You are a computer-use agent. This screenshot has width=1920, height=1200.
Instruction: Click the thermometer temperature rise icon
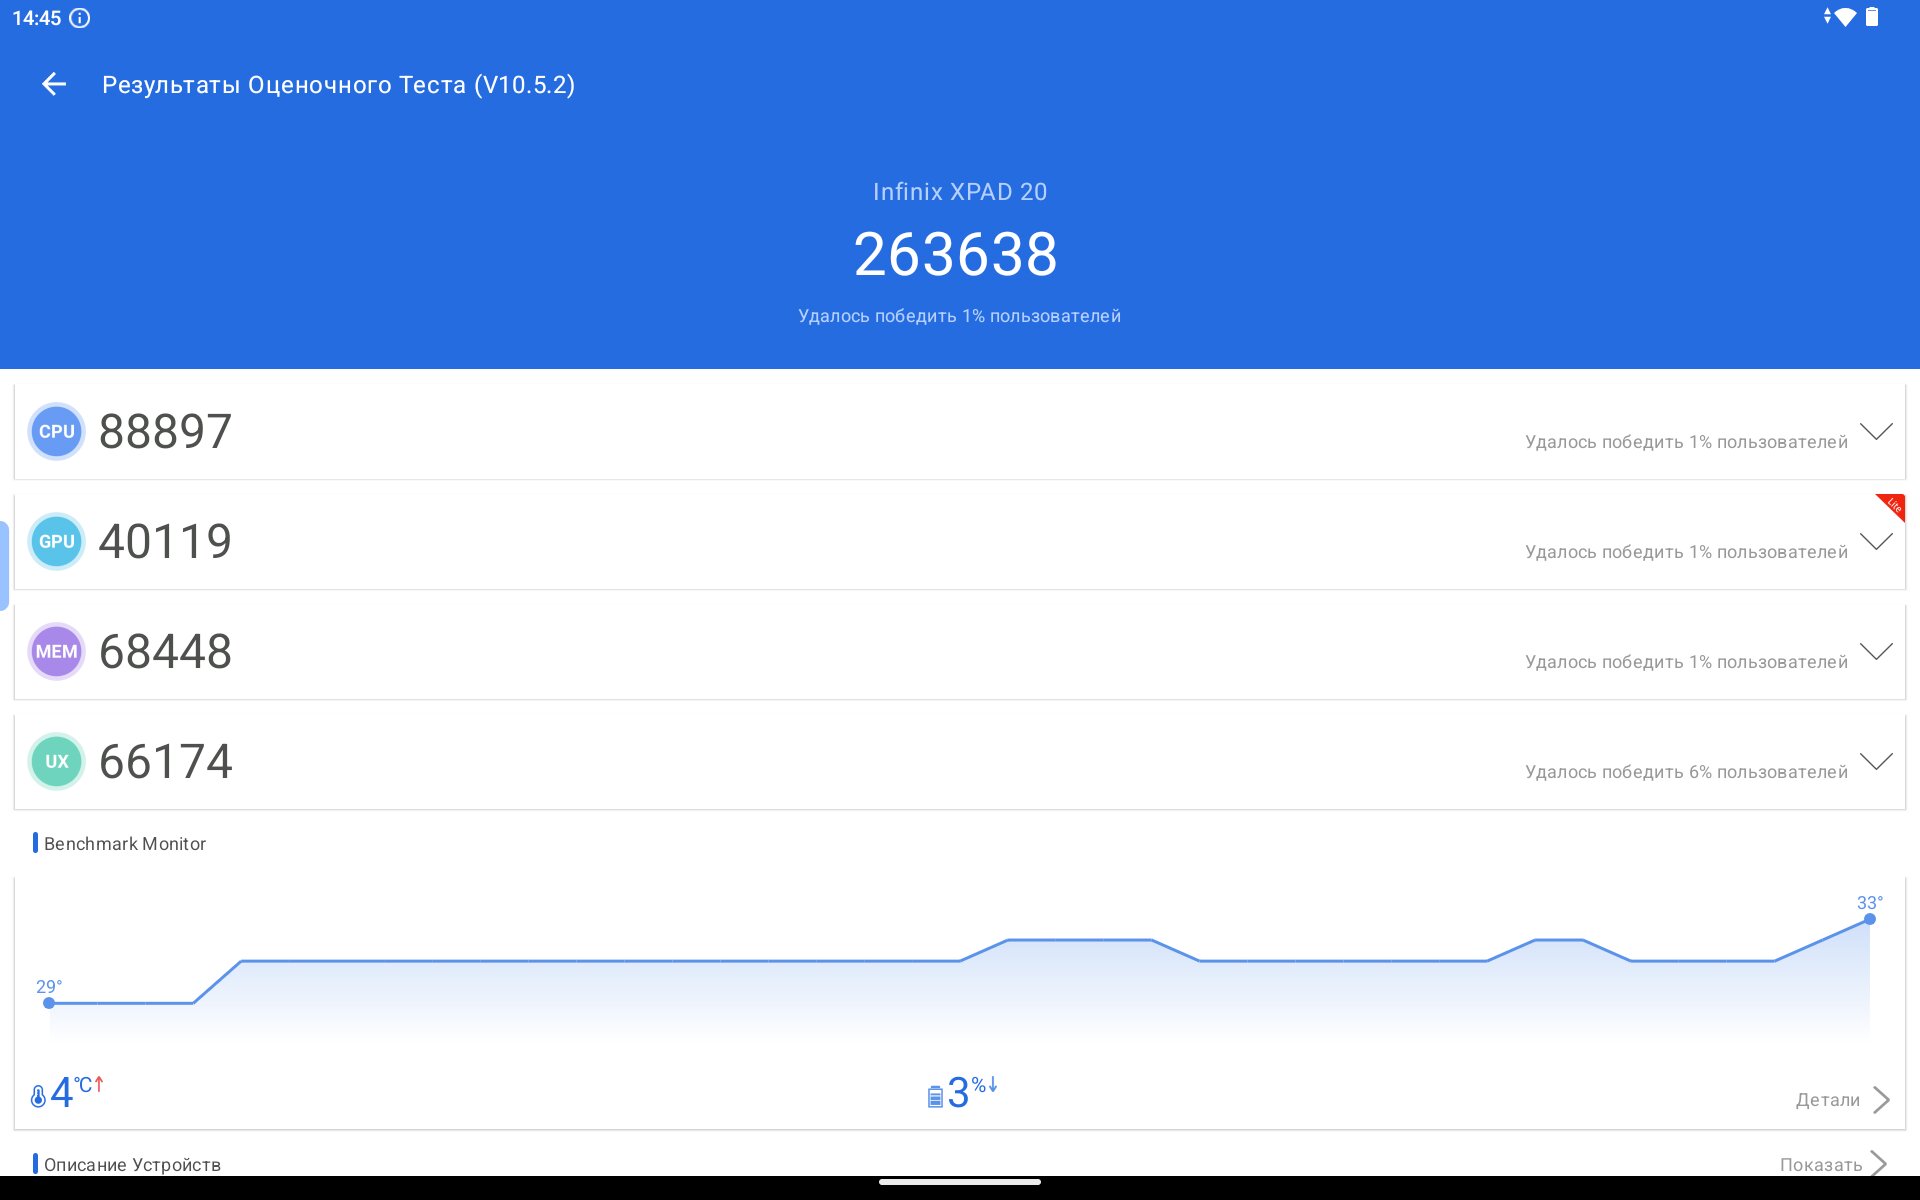pos(38,1096)
